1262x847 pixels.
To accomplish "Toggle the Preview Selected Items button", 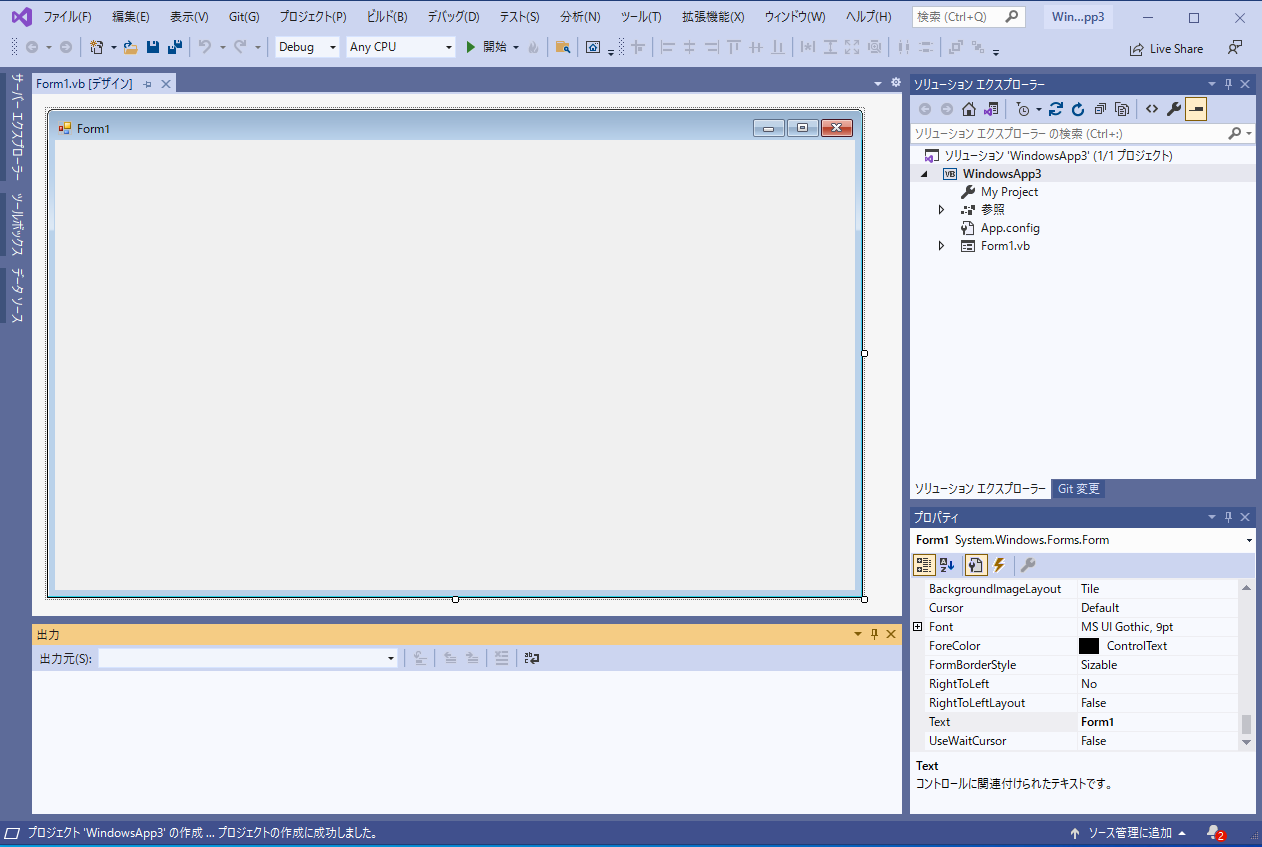I will click(1196, 109).
